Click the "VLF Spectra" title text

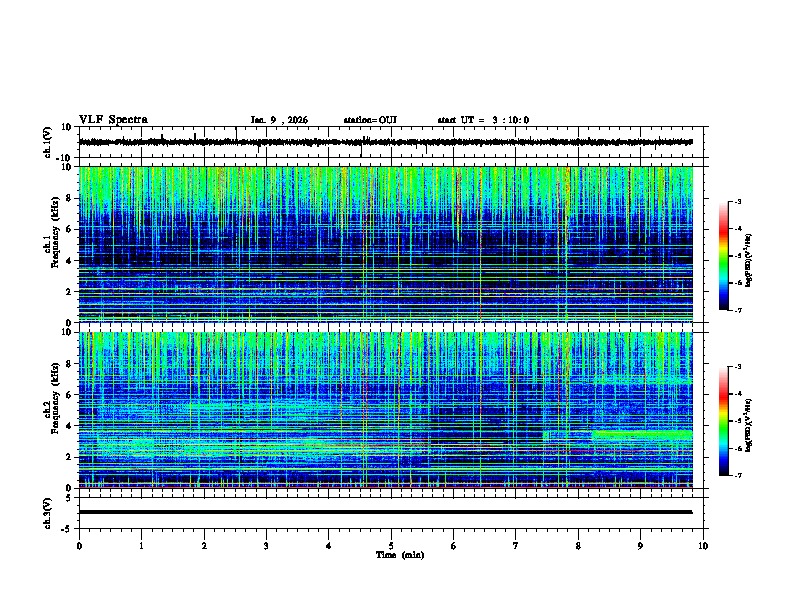click(113, 120)
